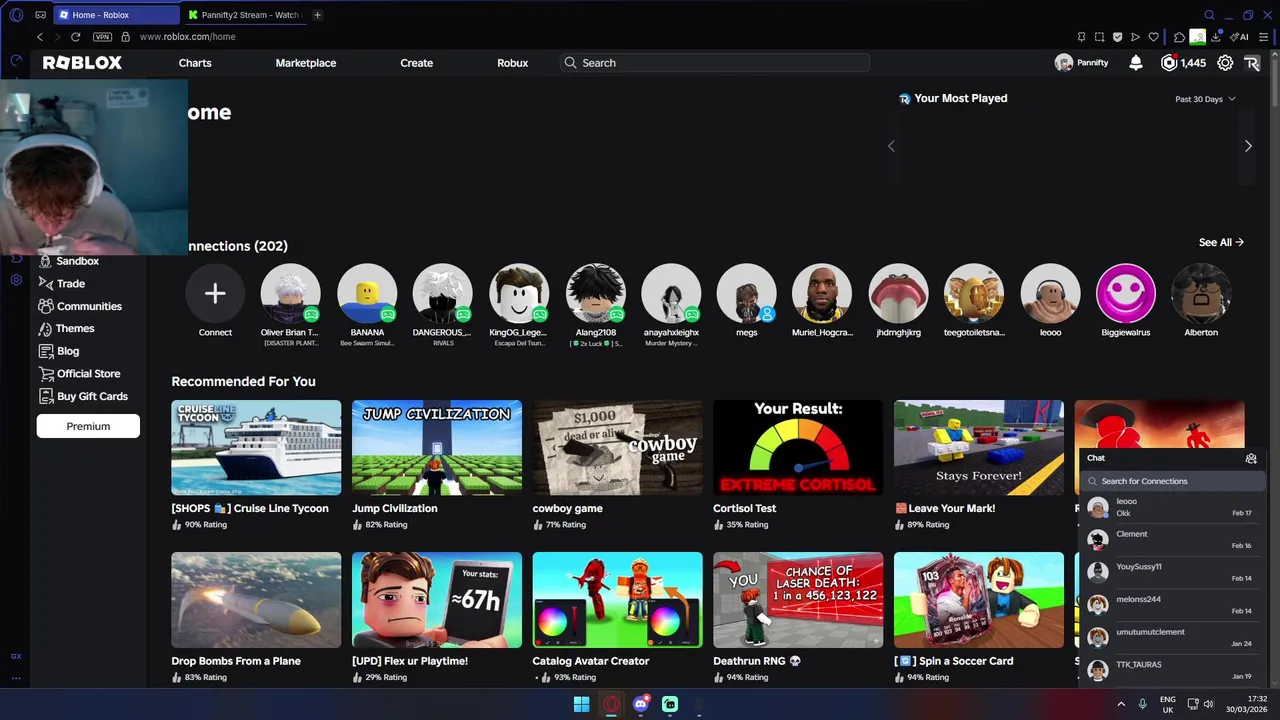Screen dimensions: 1280x720
Task: Open Jump Civilization game thumbnail
Action: click(437, 447)
